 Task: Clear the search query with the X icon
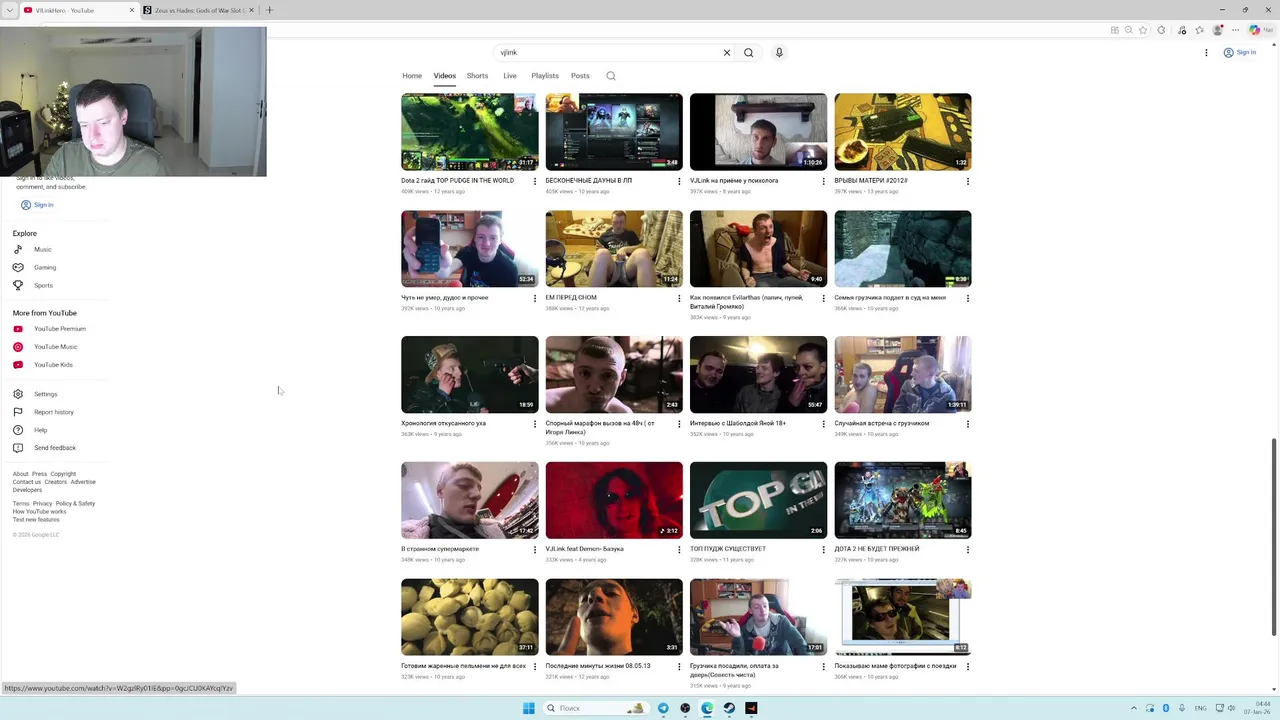coord(727,53)
